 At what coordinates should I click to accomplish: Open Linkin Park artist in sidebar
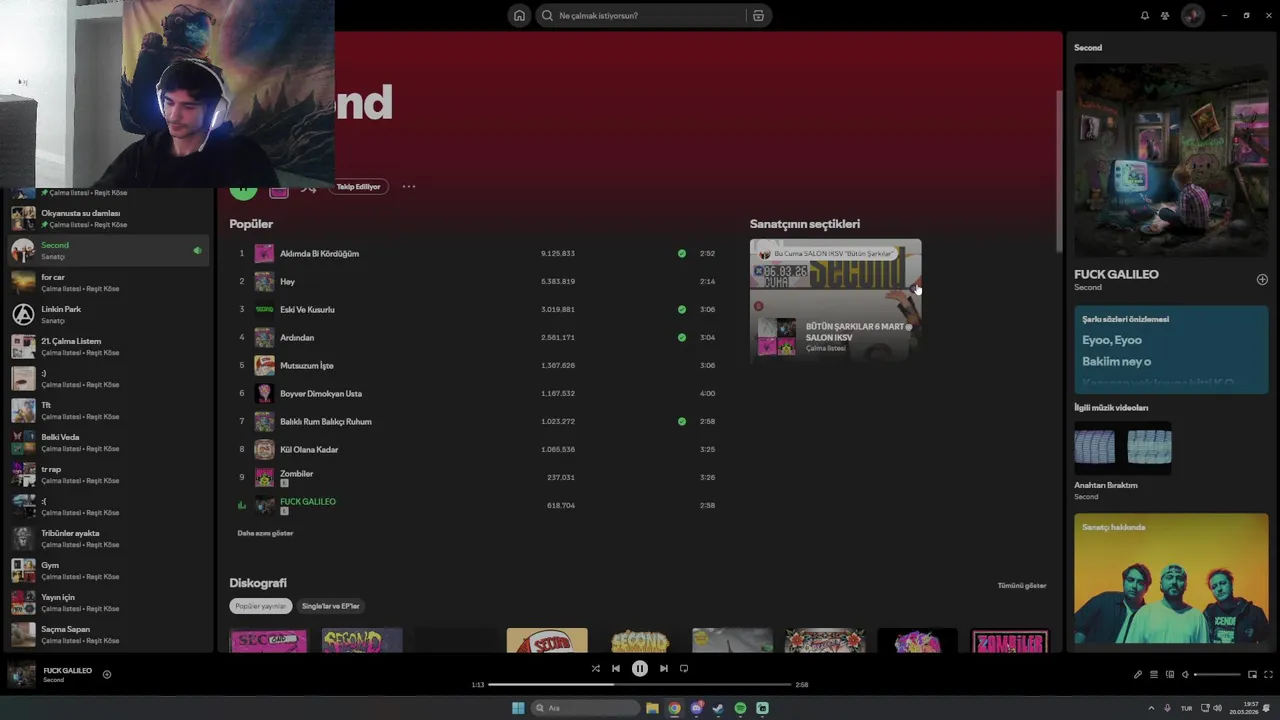pyautogui.click(x=108, y=314)
